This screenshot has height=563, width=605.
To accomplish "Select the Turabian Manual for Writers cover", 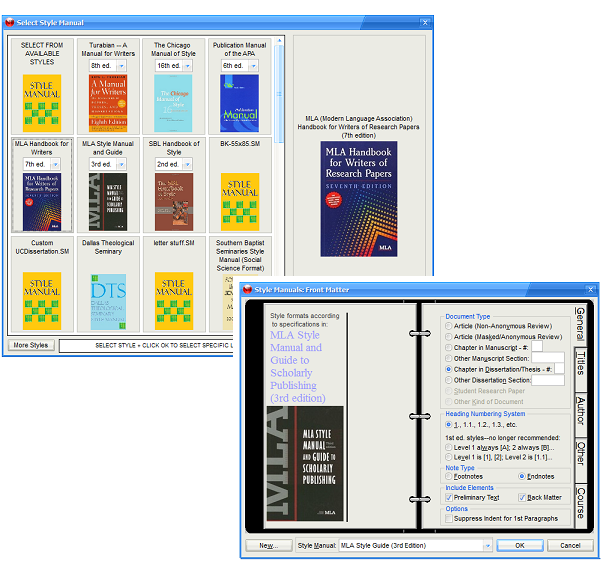I will click(108, 103).
